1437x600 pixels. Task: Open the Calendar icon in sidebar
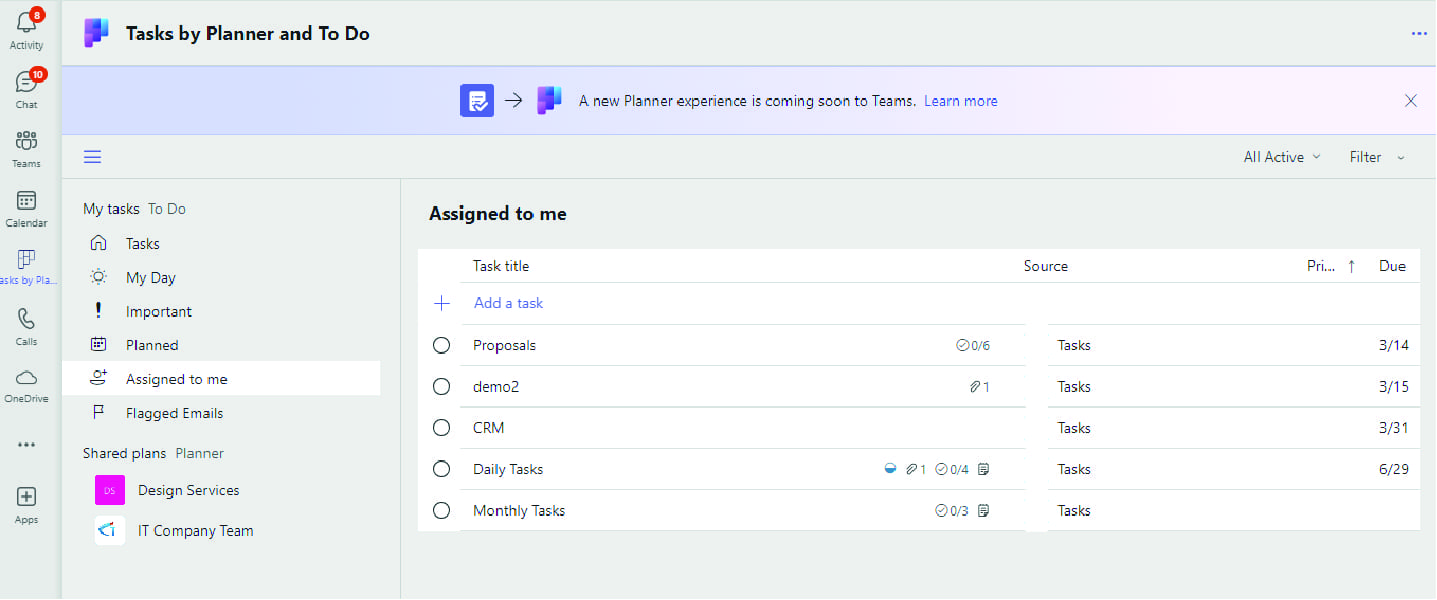click(27, 200)
